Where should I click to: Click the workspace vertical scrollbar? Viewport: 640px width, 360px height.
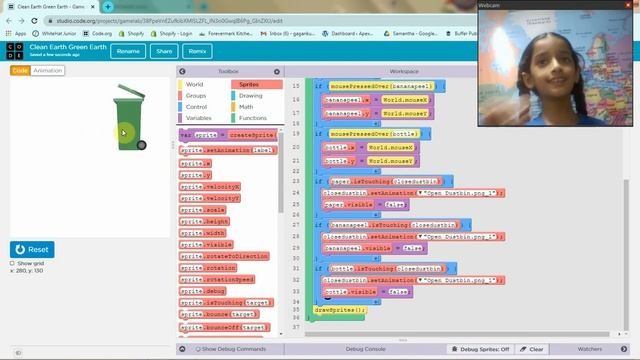click(627, 254)
